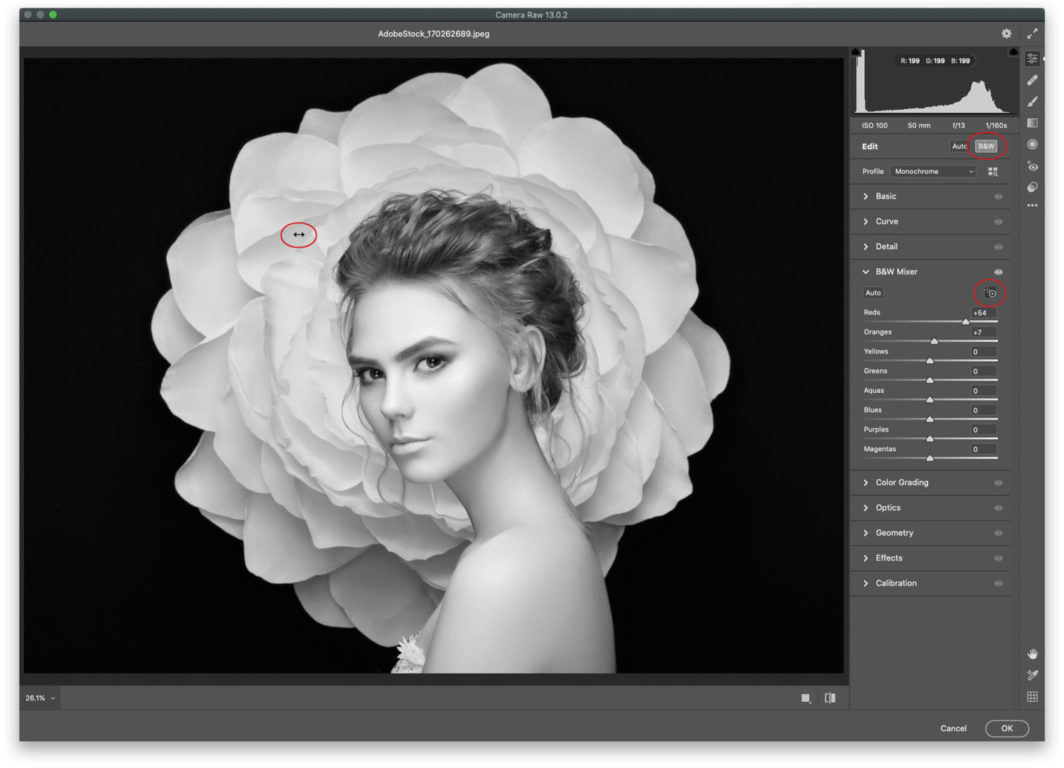
Task: Open the Crop tool
Action: pyautogui.click(x=1032, y=122)
